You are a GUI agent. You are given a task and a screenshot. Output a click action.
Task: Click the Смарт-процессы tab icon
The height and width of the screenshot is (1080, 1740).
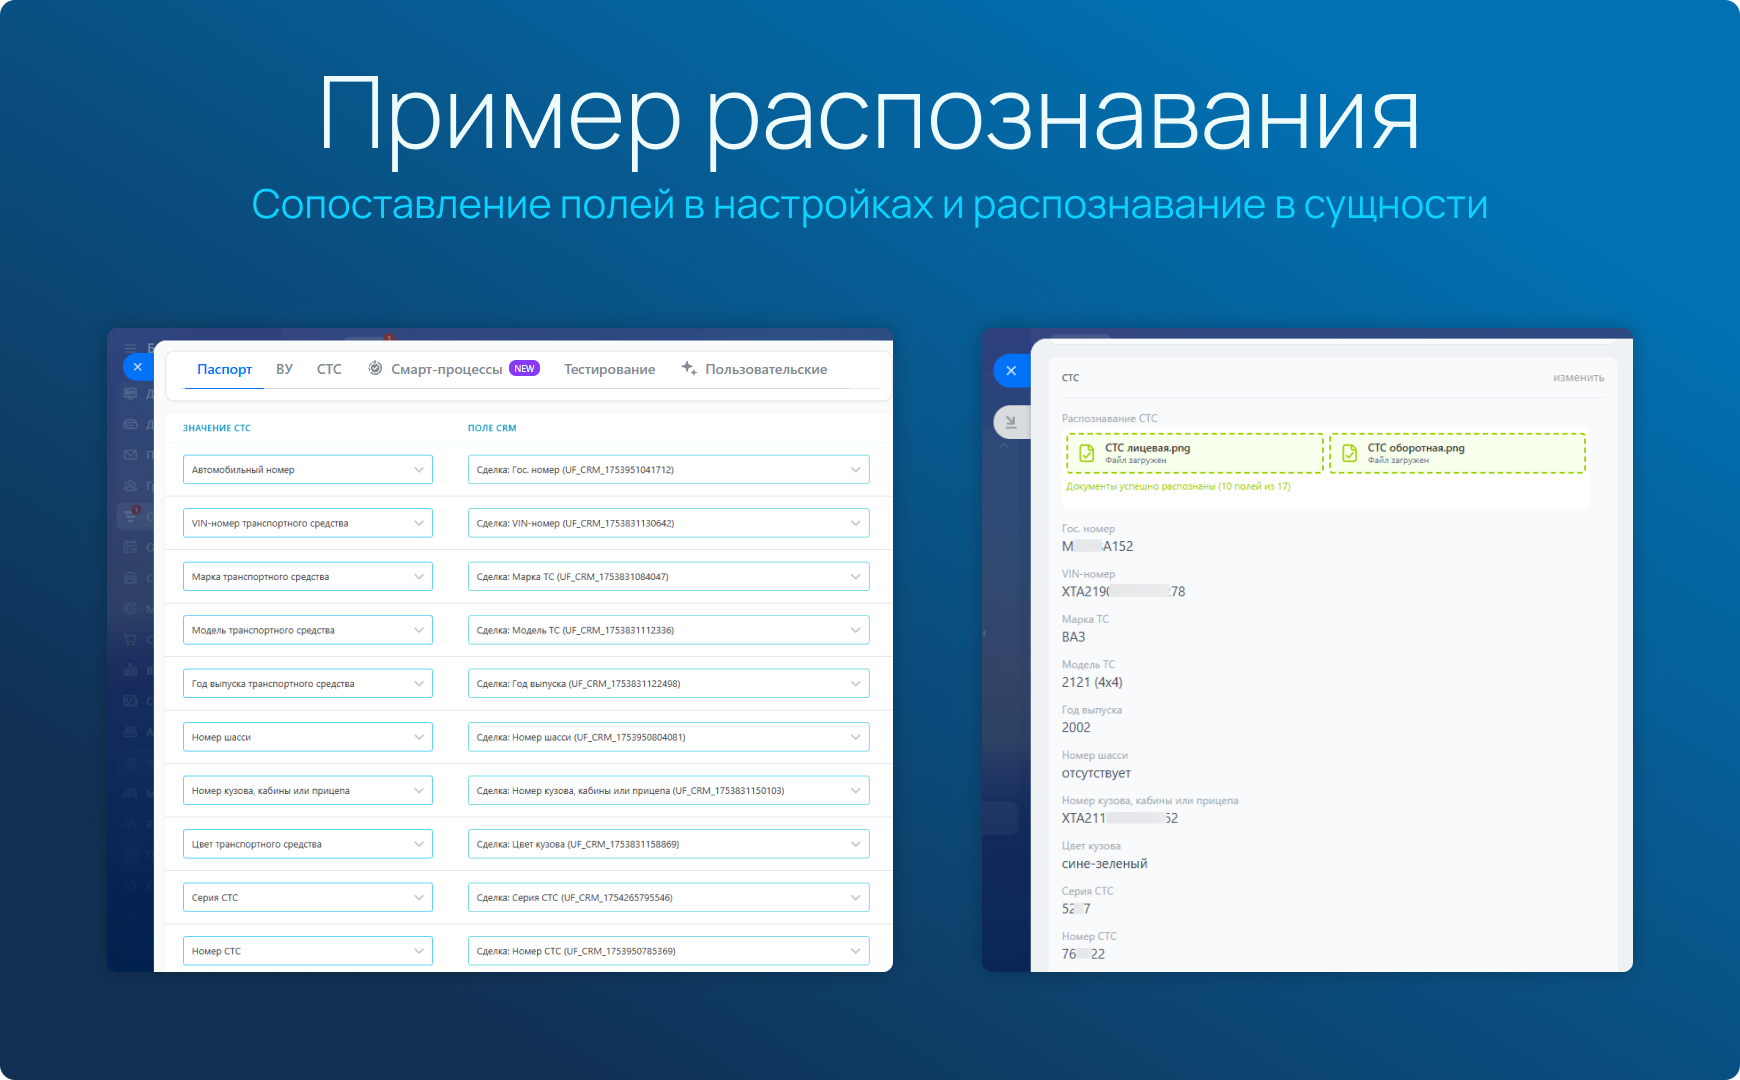[x=375, y=368]
